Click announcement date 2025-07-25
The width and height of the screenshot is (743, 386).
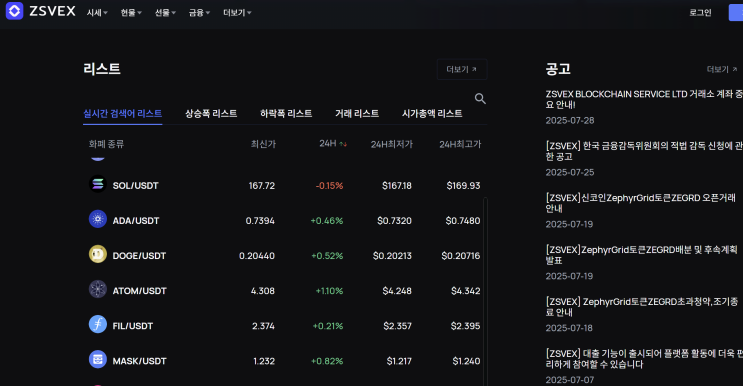click(570, 172)
